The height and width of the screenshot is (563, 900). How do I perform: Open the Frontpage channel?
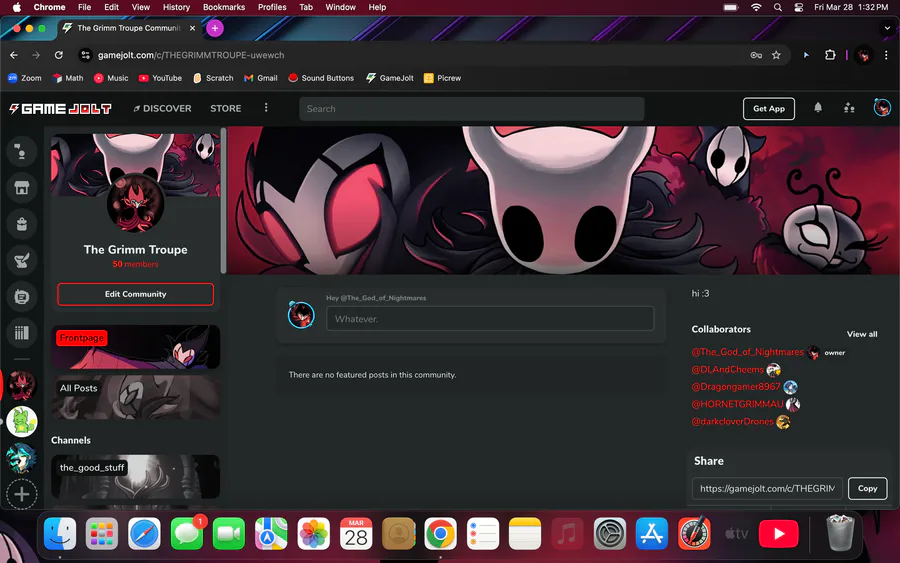[135, 347]
